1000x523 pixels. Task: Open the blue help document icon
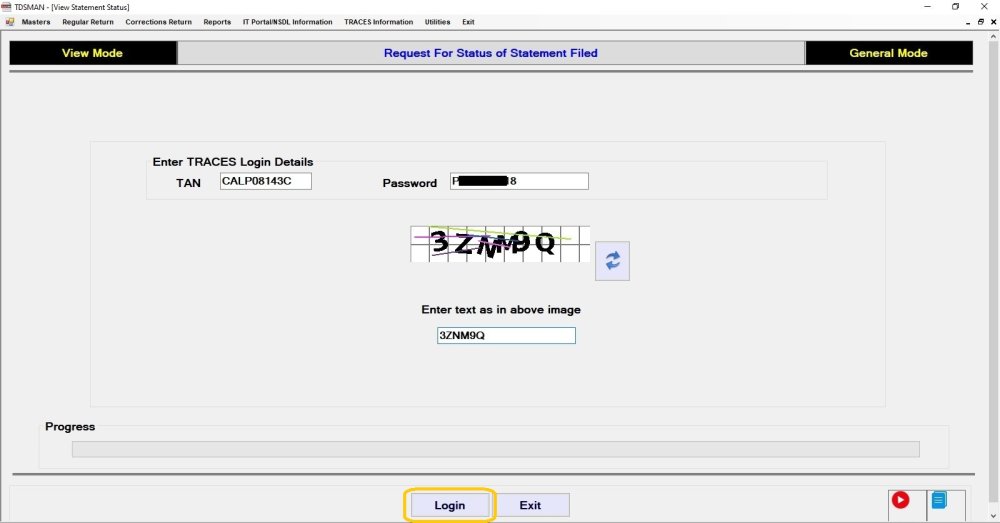coord(939,500)
